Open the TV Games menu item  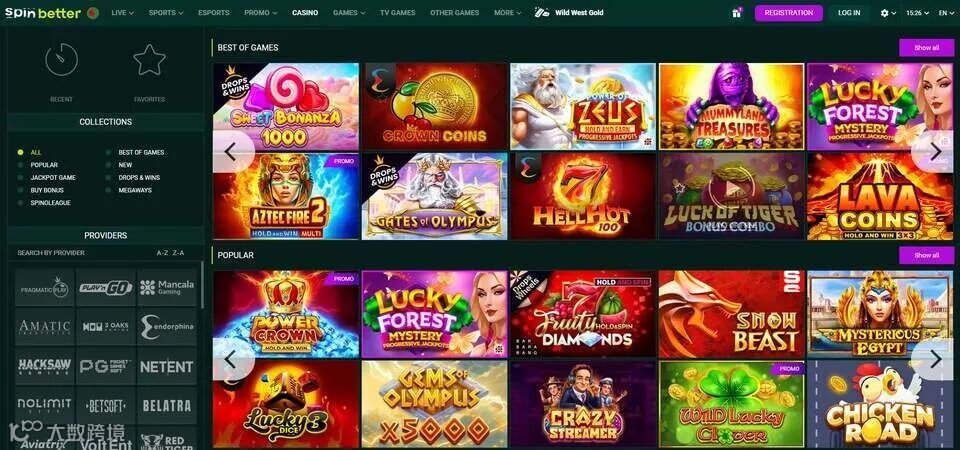[x=397, y=12]
